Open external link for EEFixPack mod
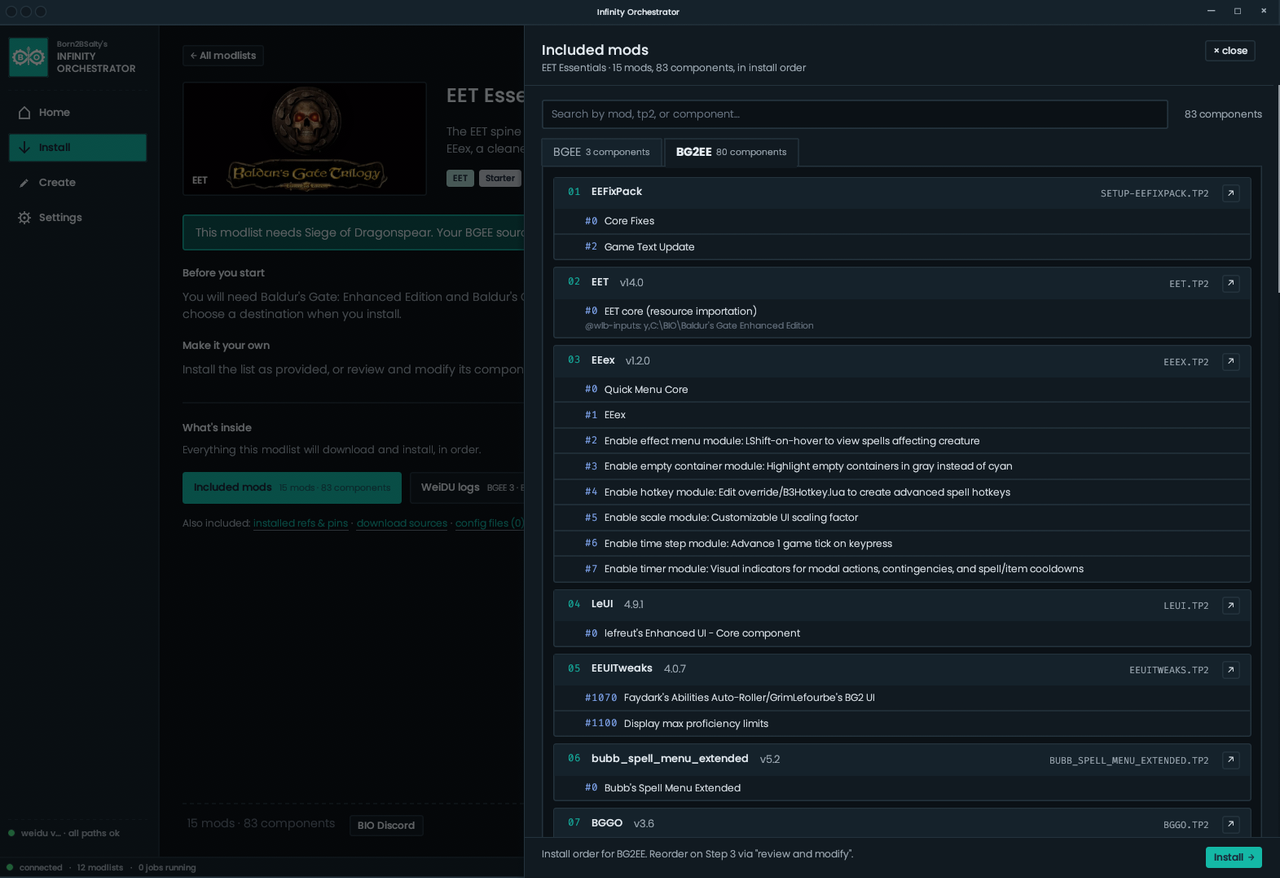This screenshot has height=878, width=1280. 1231,193
